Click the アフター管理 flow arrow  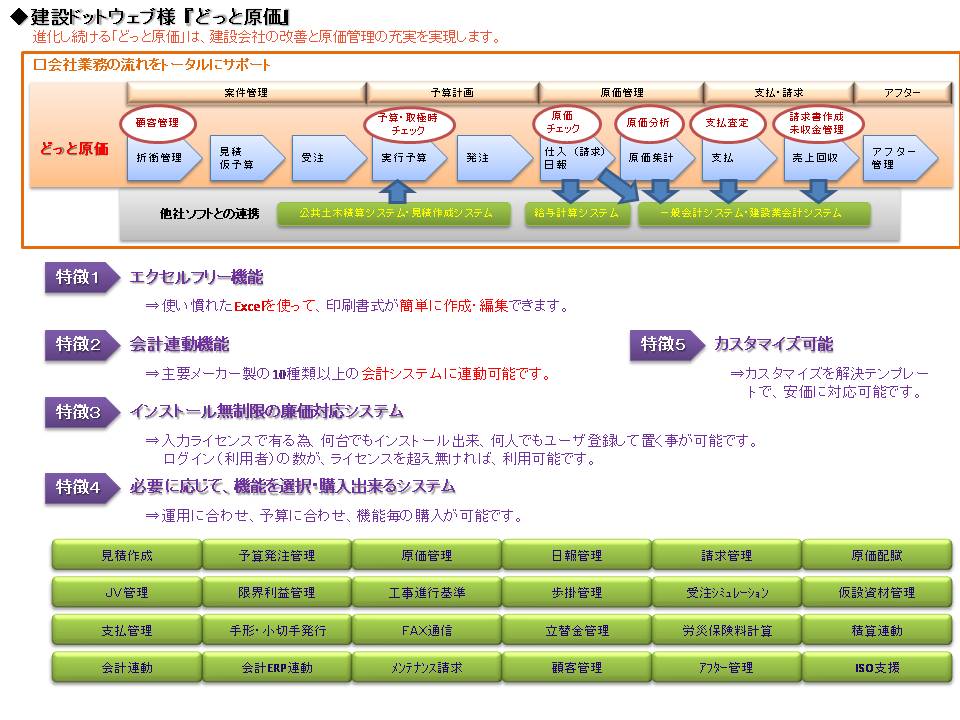[x=900, y=158]
